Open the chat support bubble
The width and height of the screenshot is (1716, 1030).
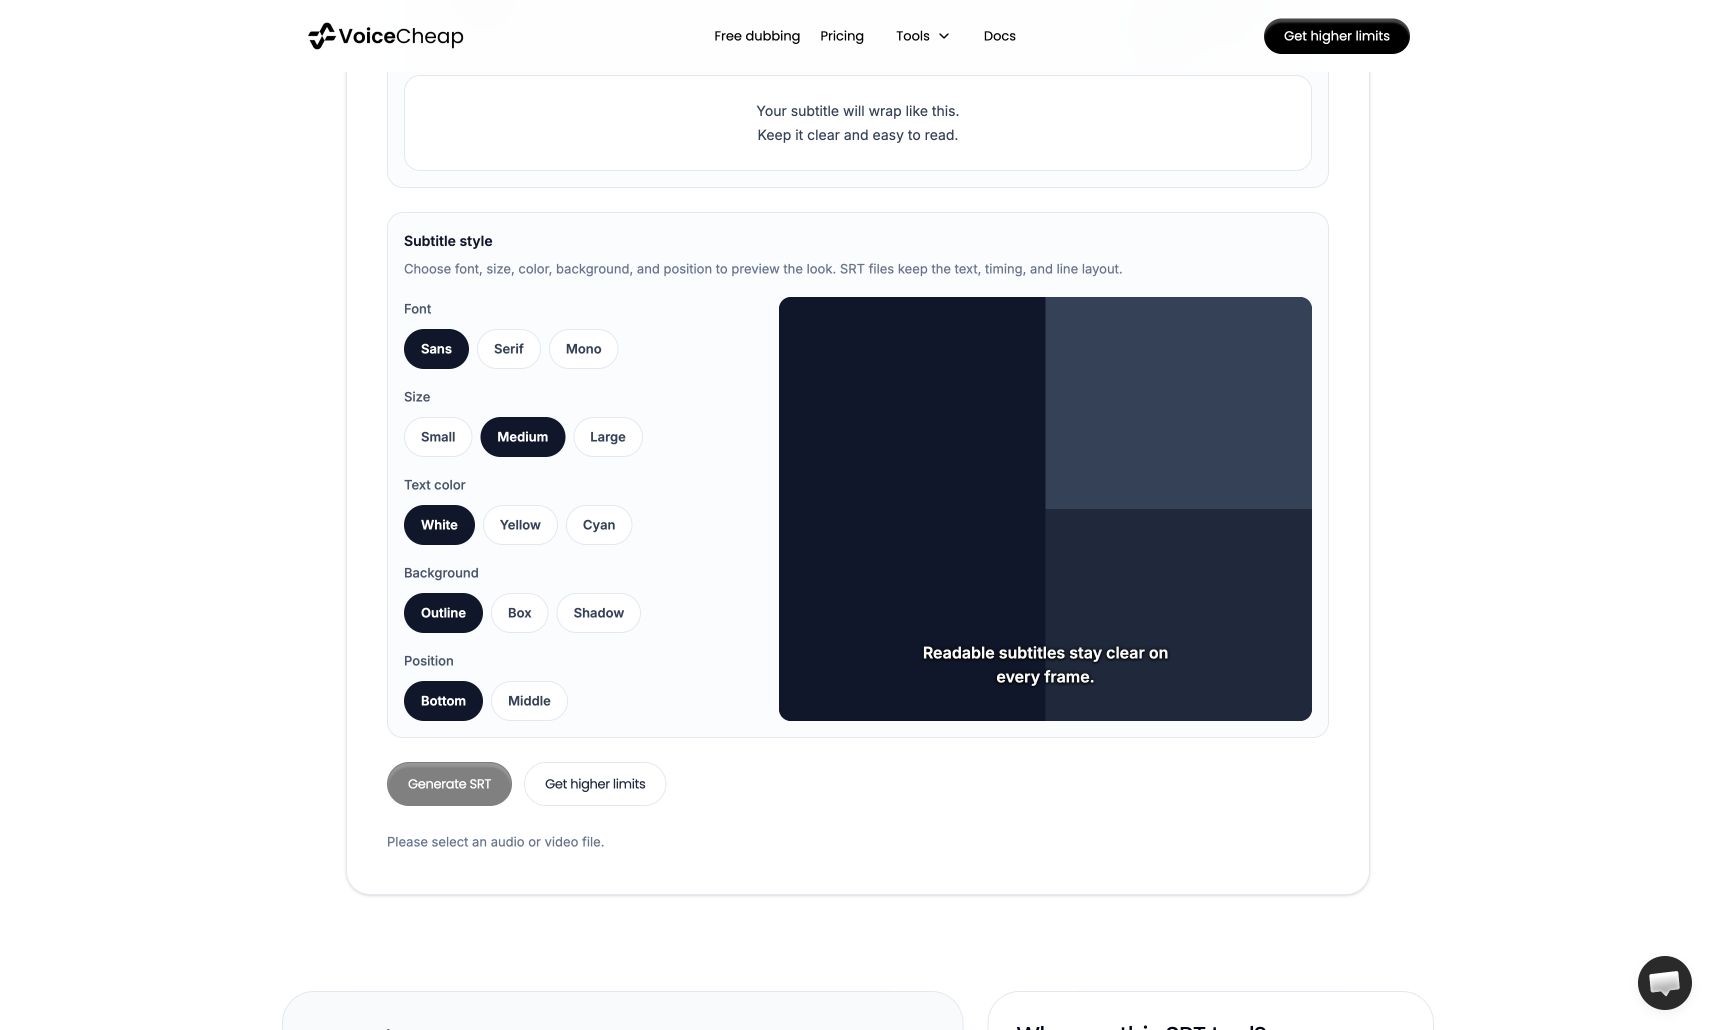pyautogui.click(x=1664, y=983)
